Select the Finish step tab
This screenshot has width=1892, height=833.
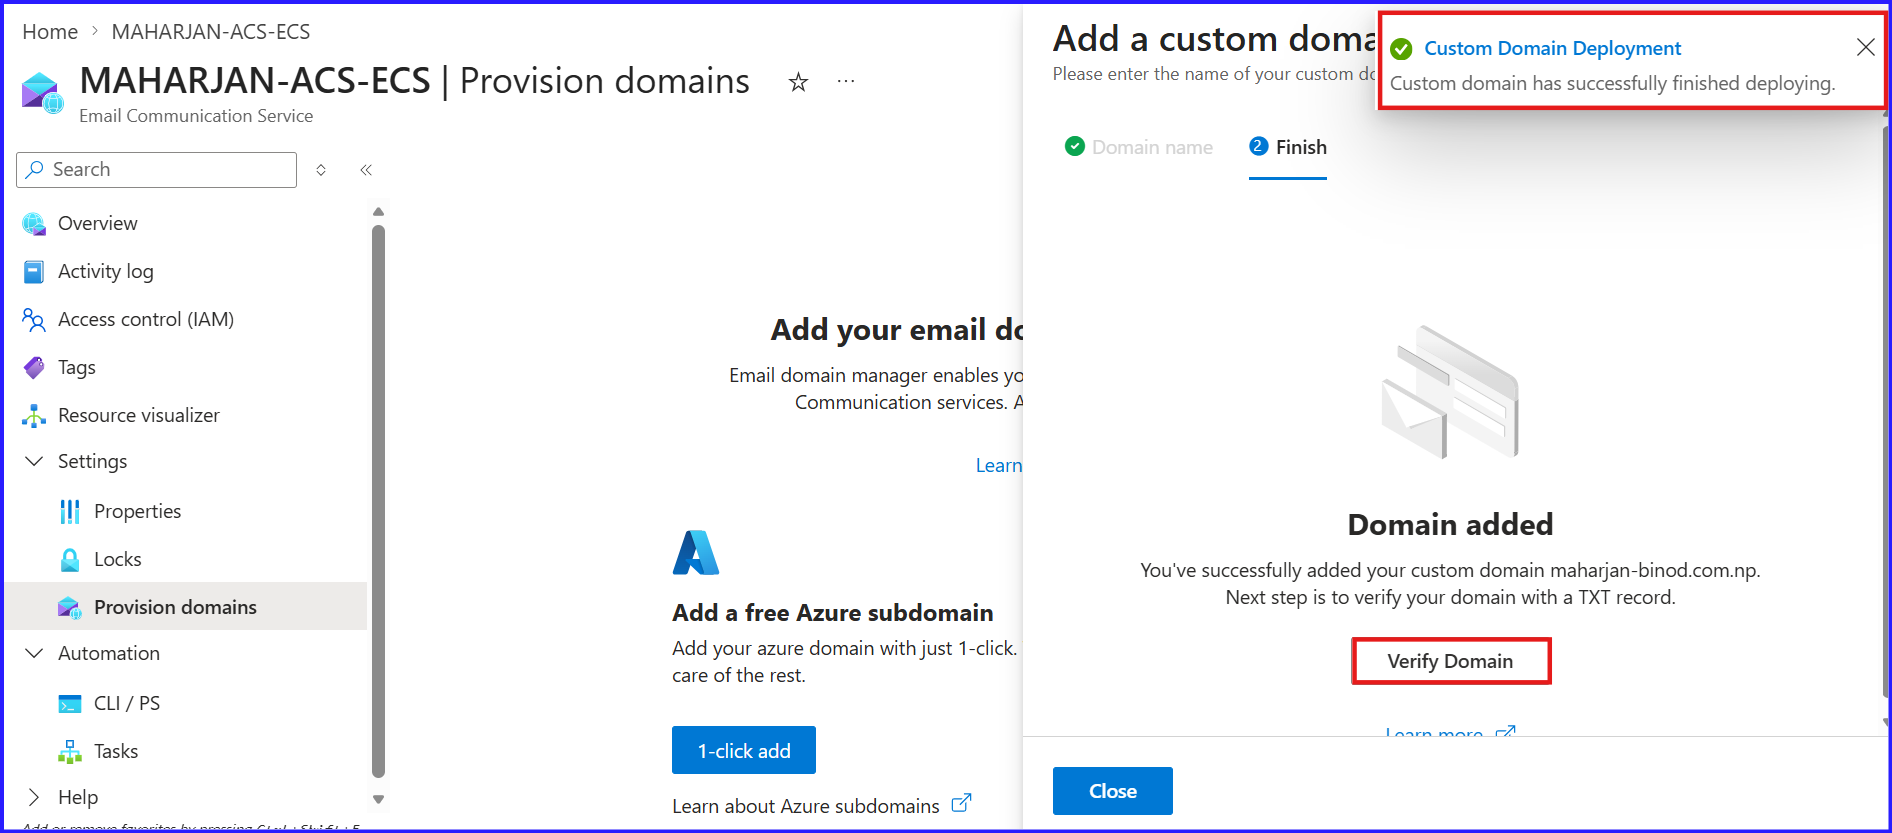coord(1288,147)
